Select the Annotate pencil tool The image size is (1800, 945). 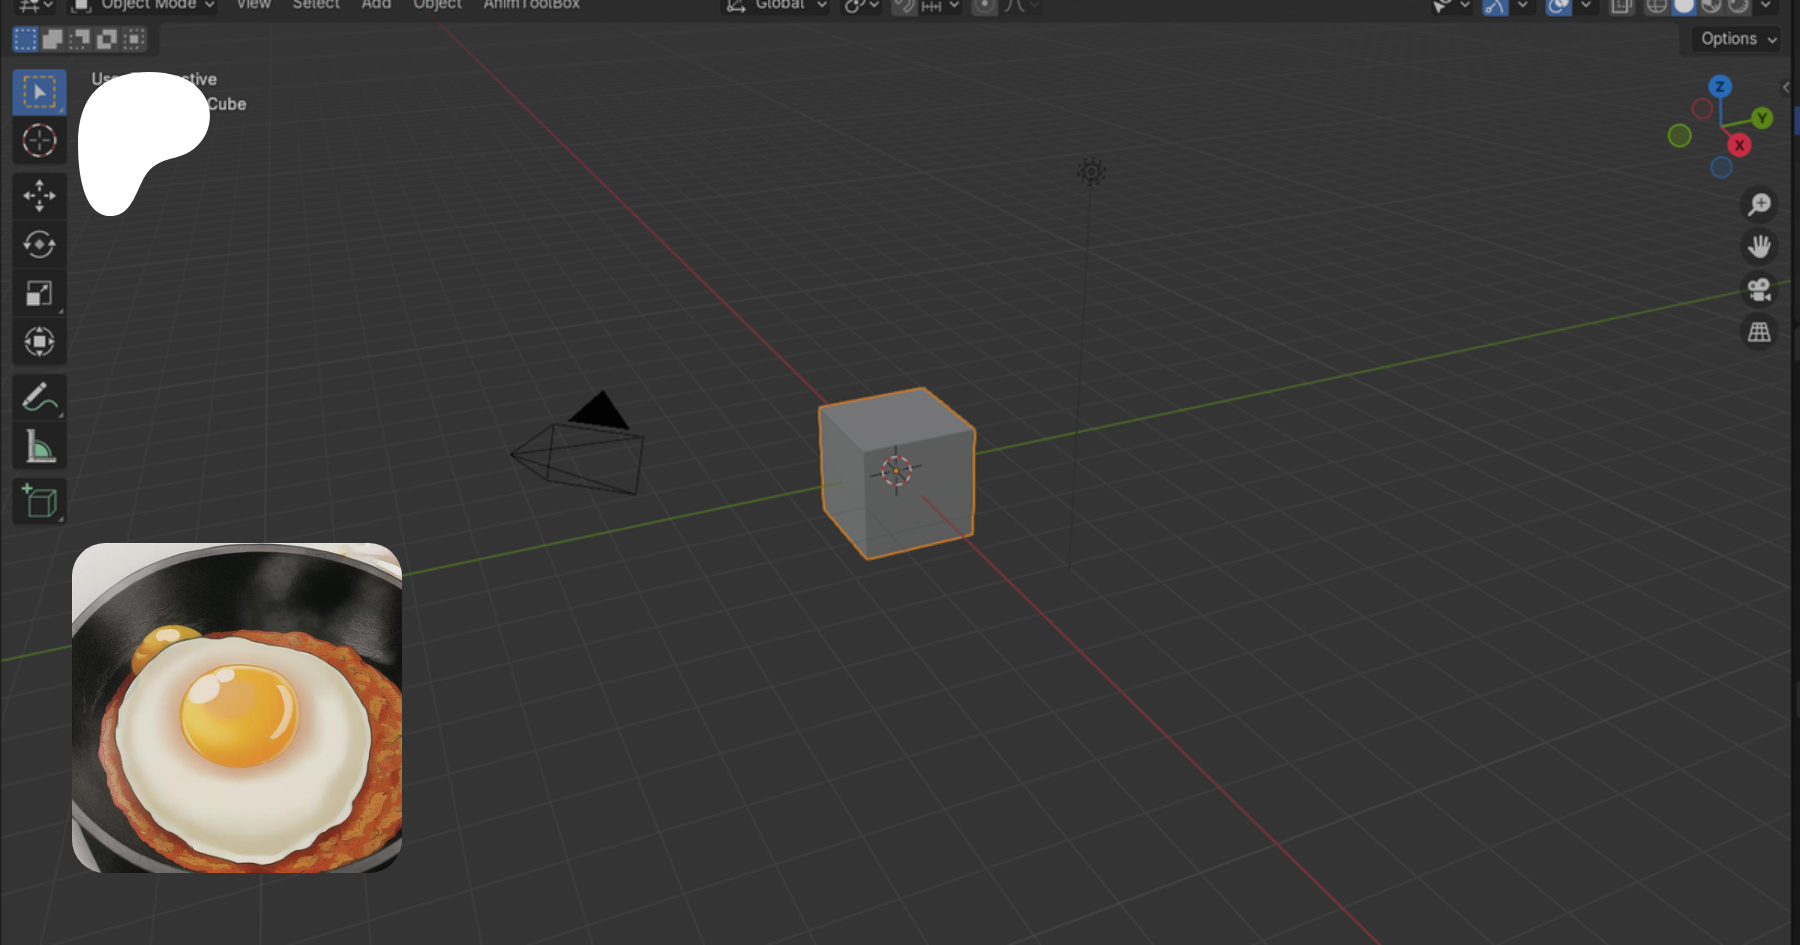[39, 398]
